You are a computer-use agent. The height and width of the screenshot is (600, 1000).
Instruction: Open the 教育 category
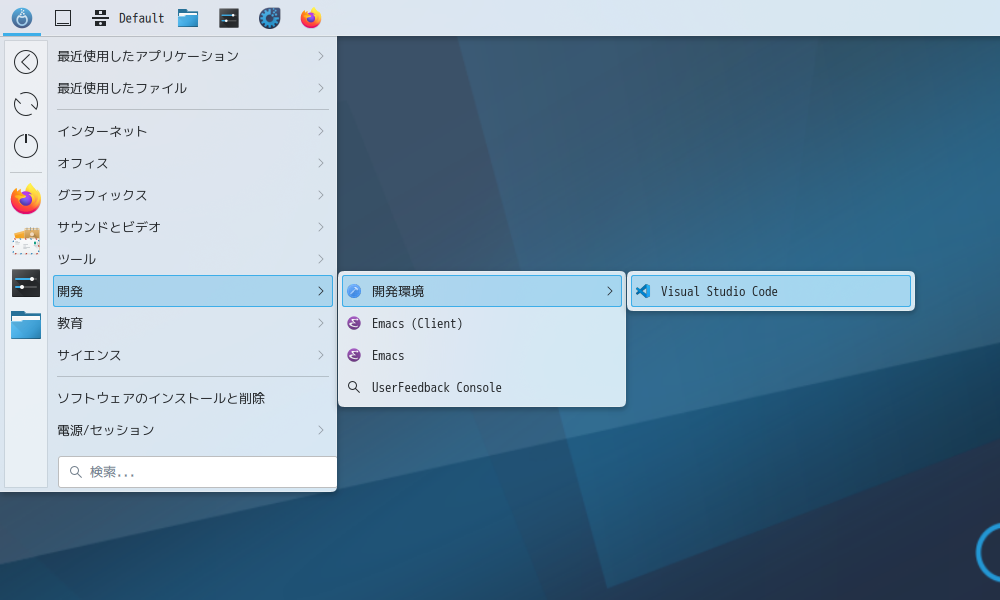[x=192, y=323]
